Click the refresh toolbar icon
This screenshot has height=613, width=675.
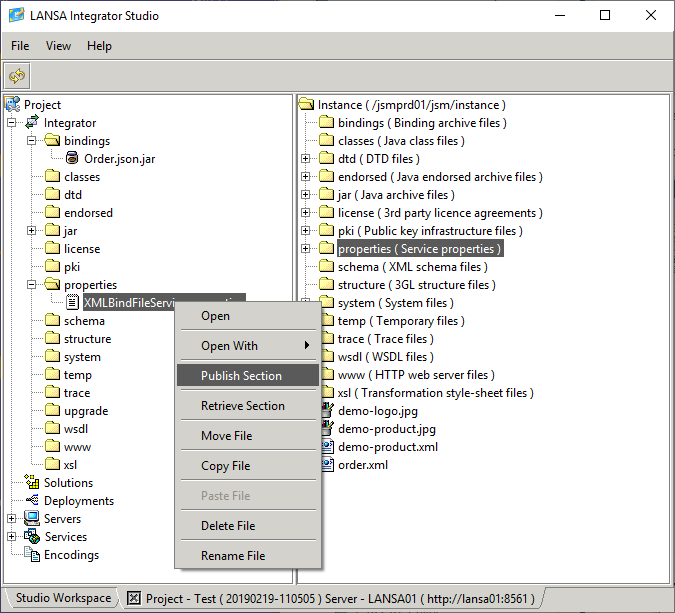(x=17, y=76)
